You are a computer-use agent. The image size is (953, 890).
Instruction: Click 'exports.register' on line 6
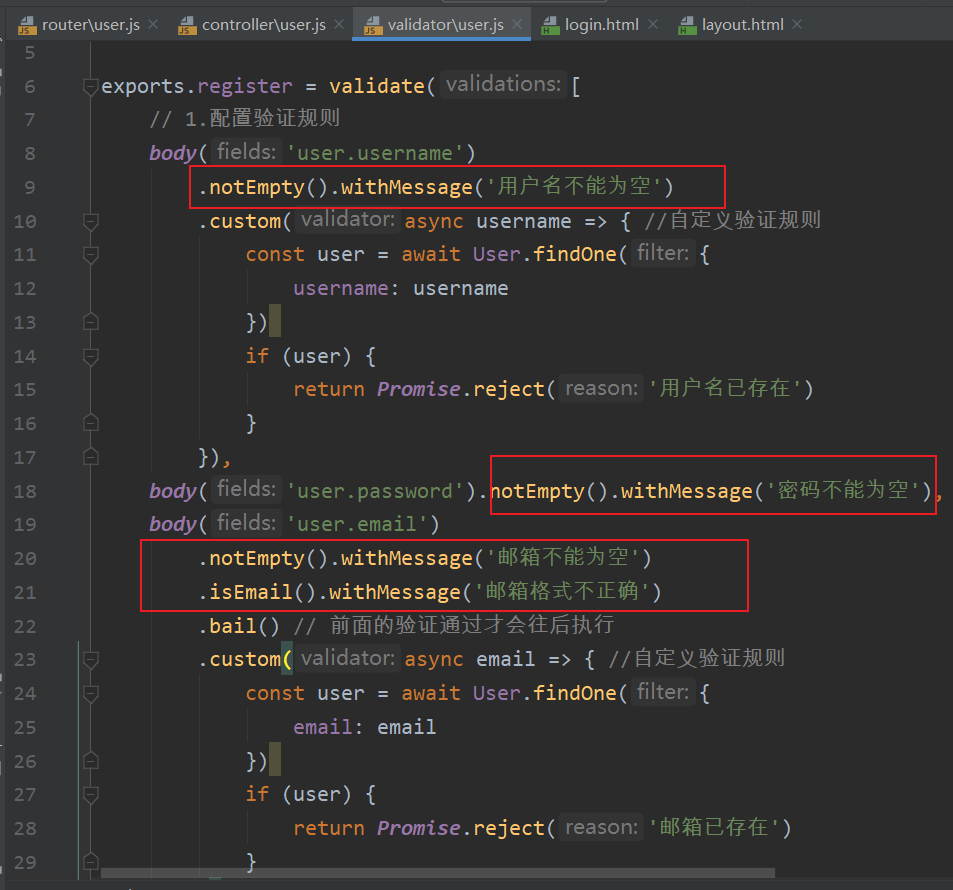click(196, 86)
